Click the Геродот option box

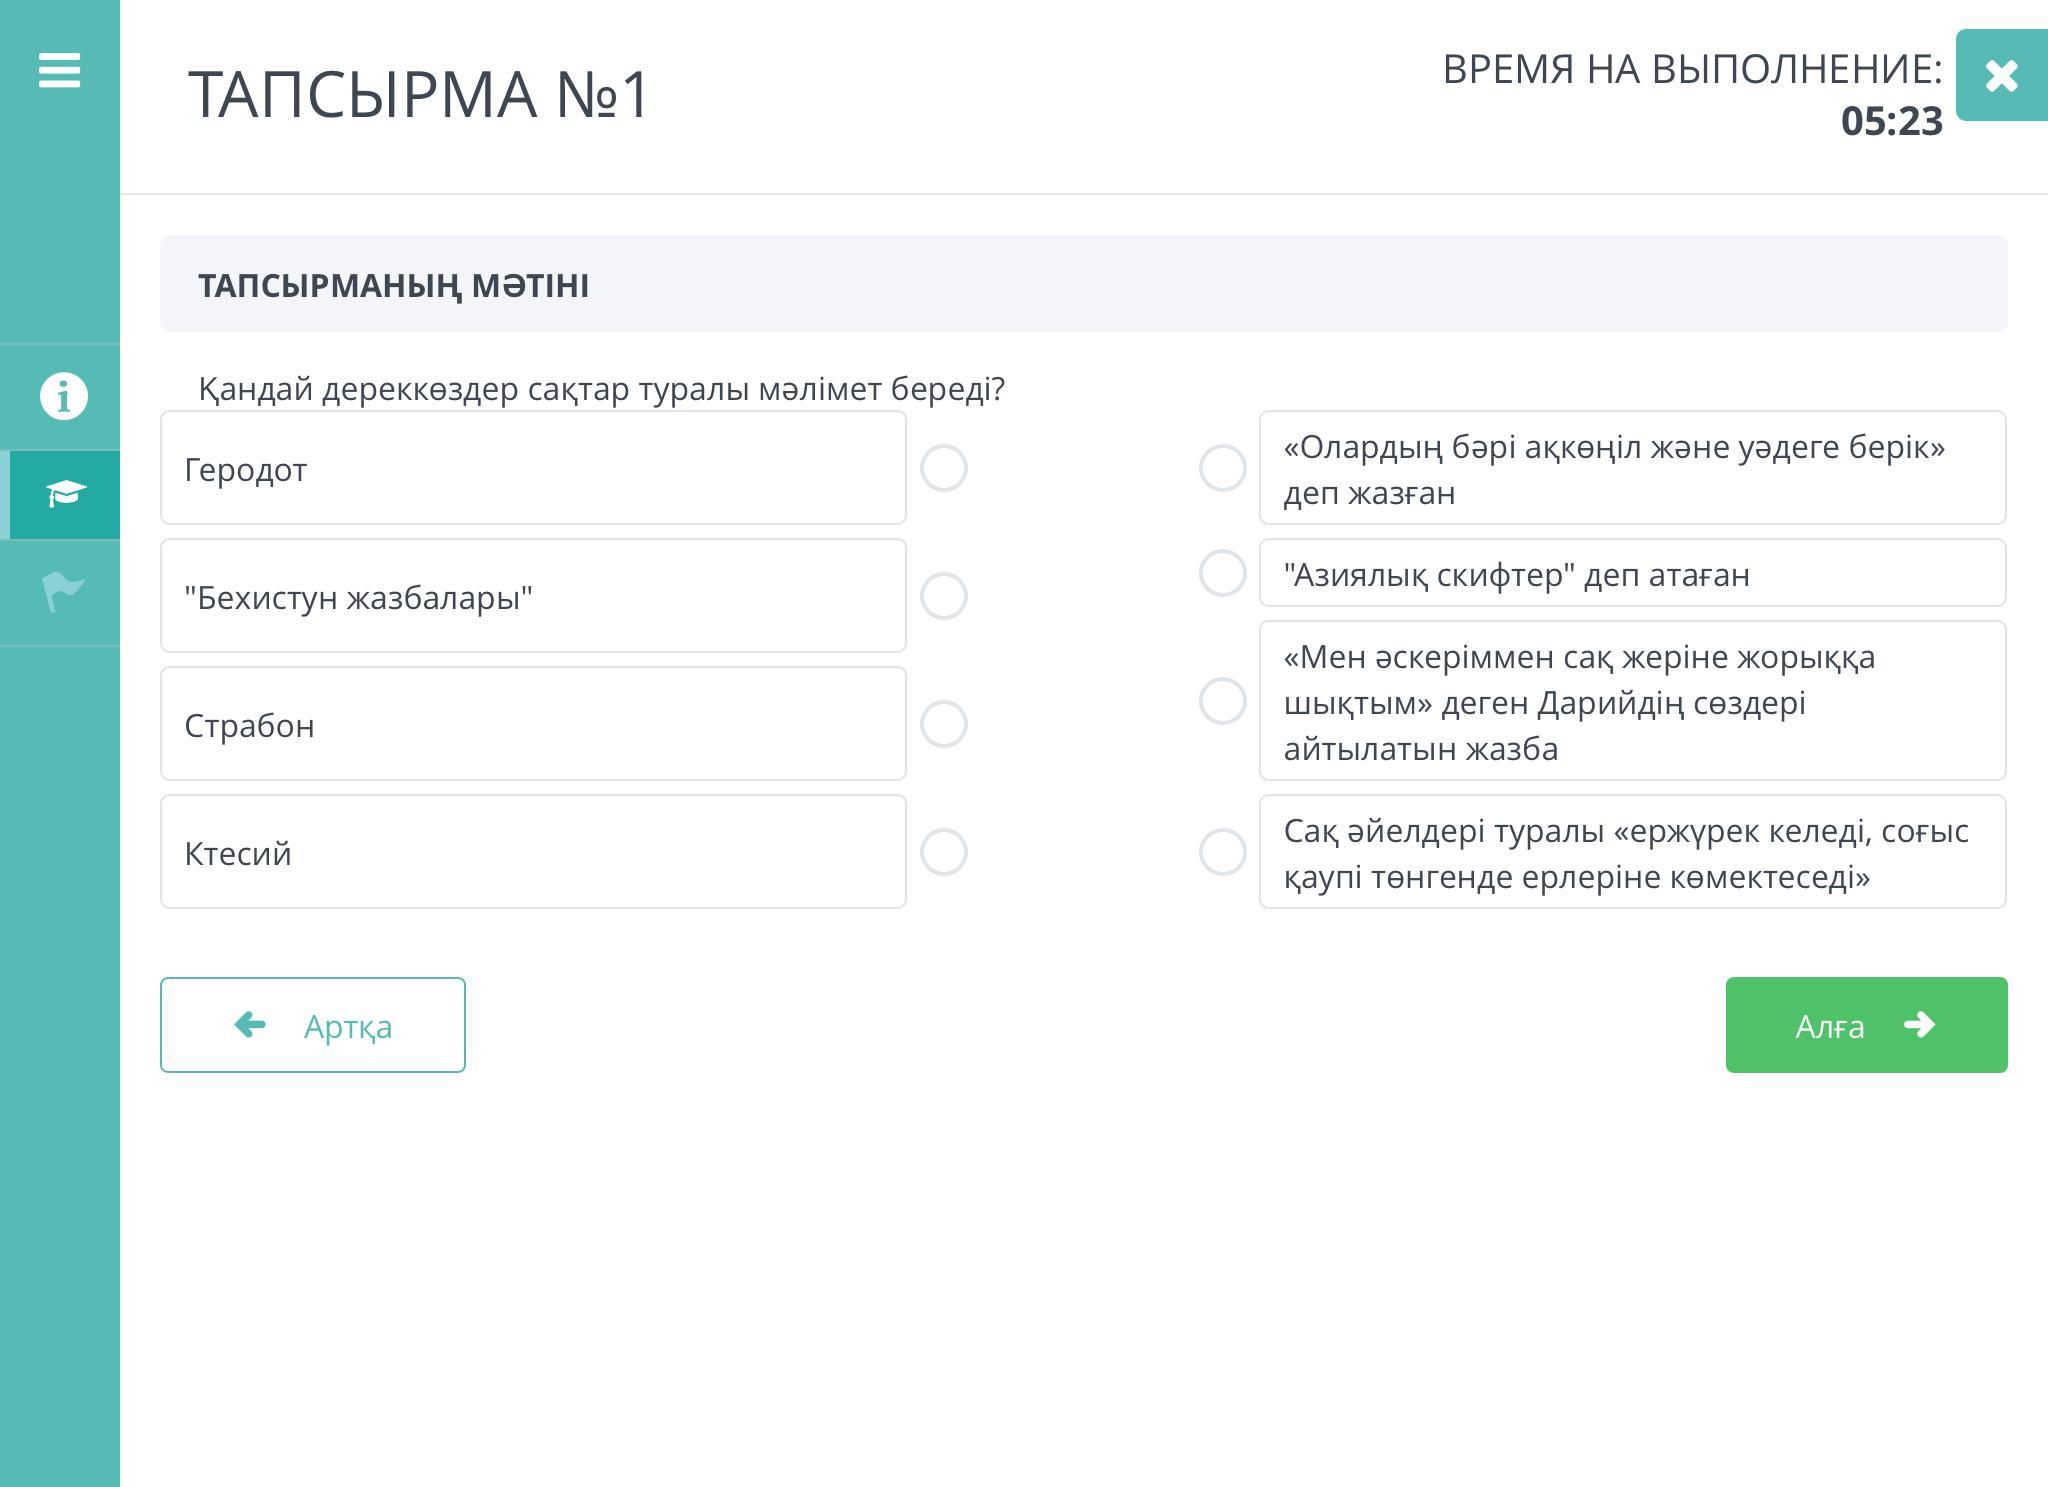(533, 468)
